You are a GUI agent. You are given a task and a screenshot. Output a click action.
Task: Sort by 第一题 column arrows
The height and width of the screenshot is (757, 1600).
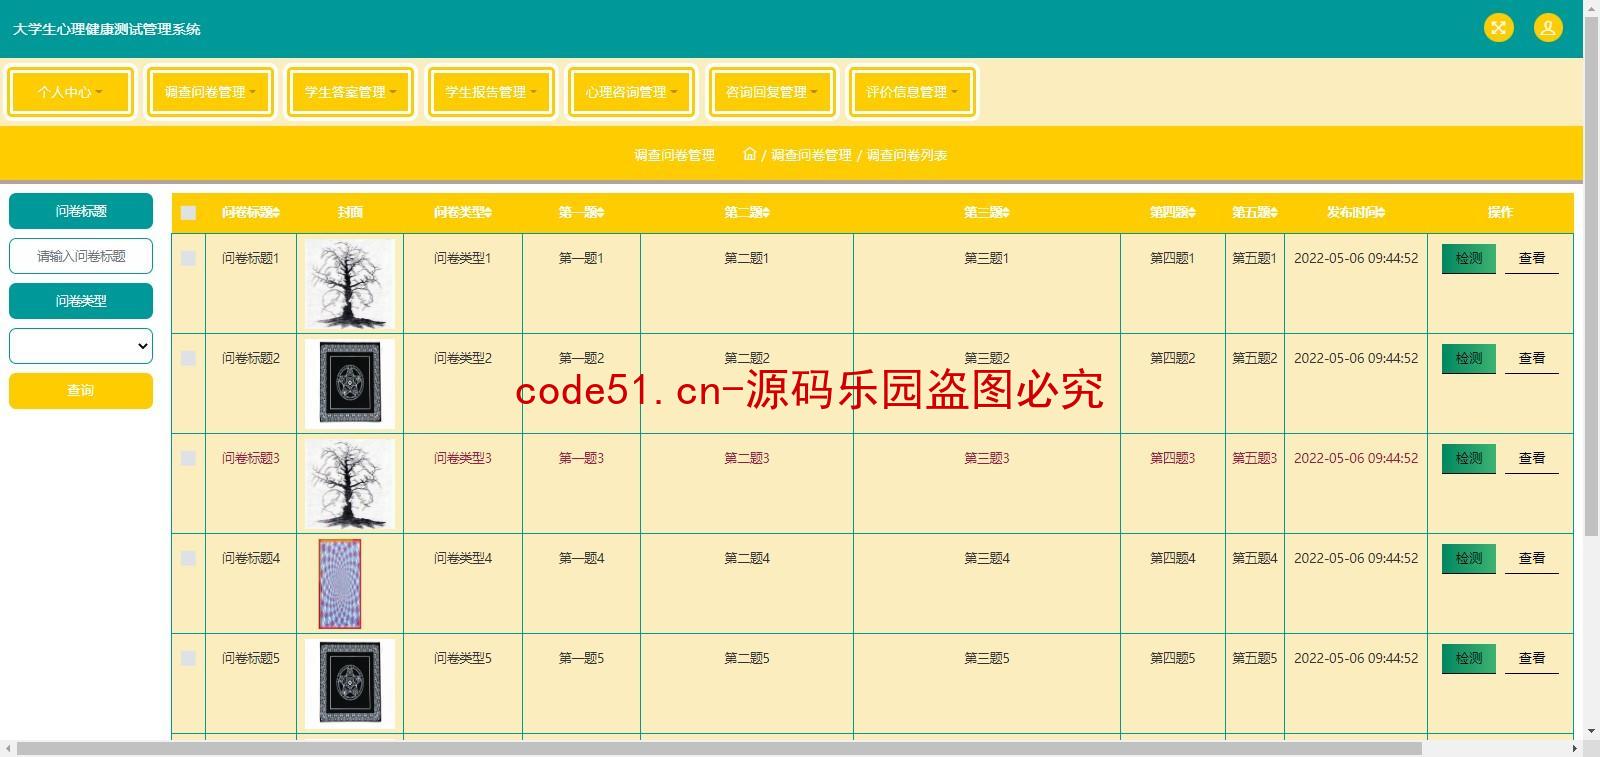pos(600,212)
